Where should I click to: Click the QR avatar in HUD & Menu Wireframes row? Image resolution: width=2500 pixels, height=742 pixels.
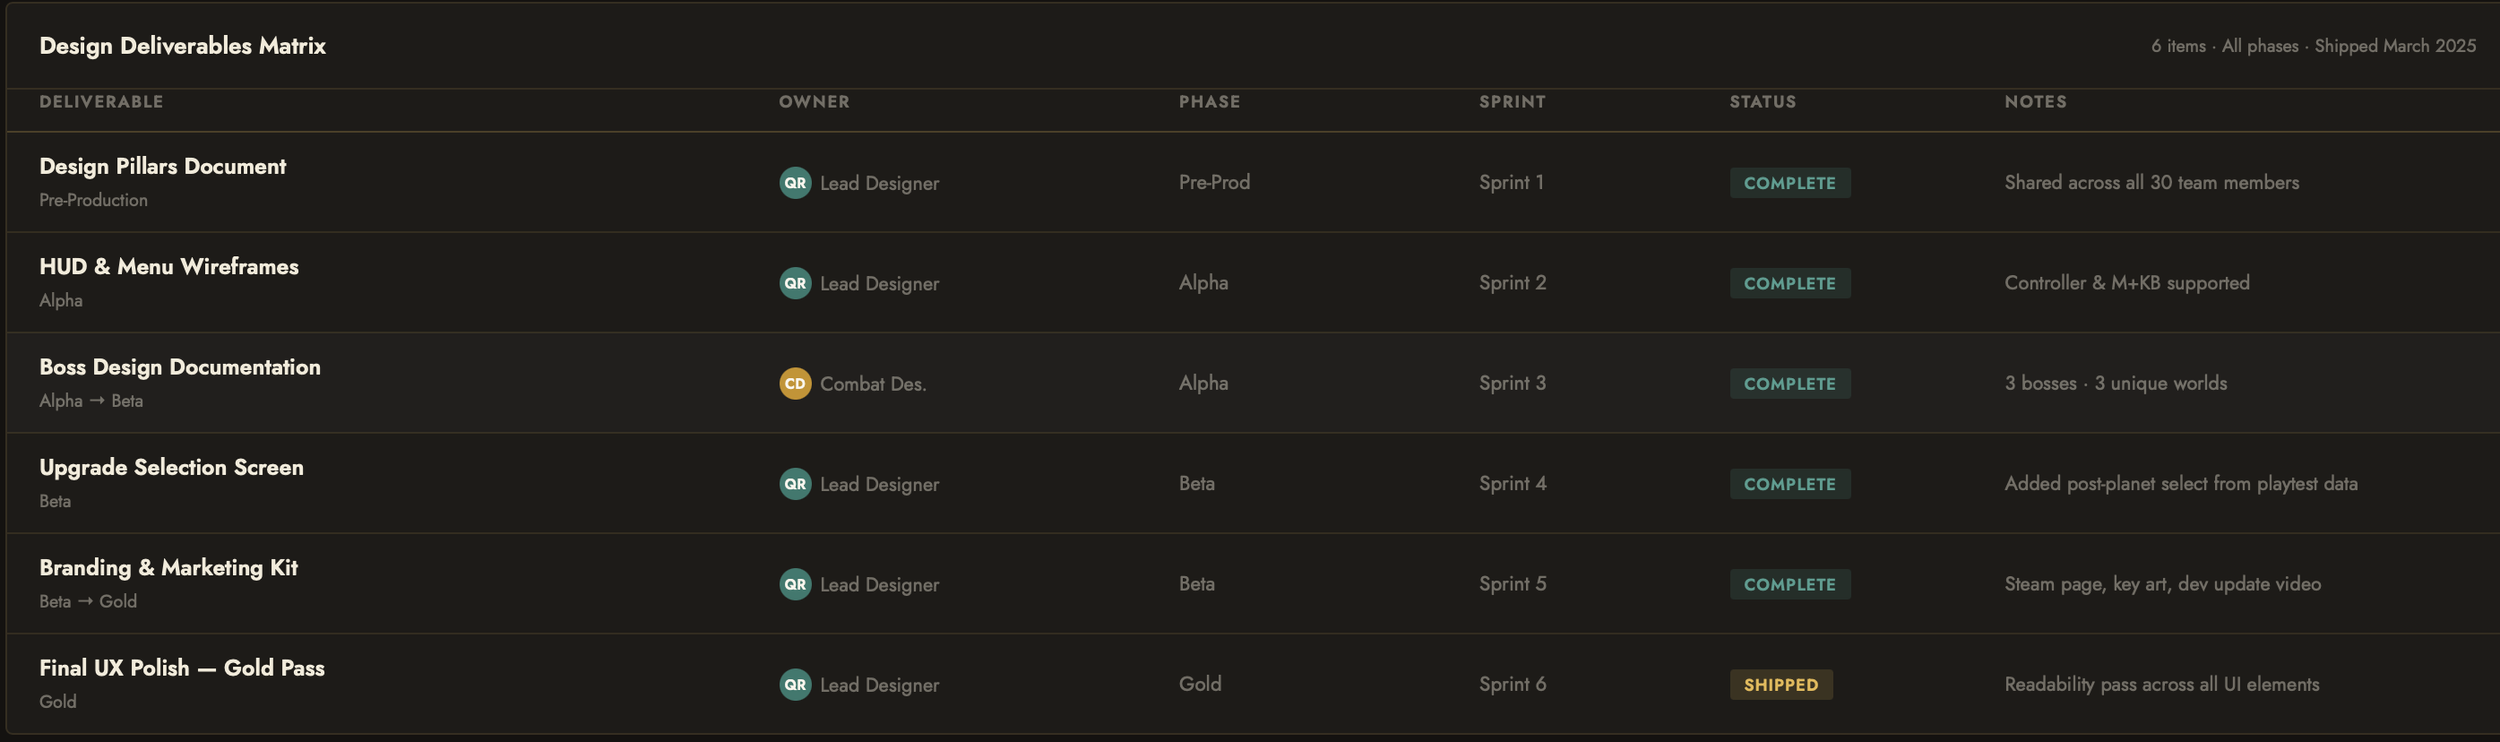[x=795, y=283]
